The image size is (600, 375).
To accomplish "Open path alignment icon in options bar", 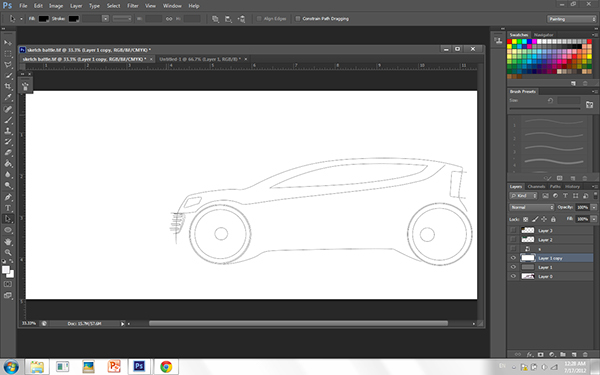I will 228,19.
